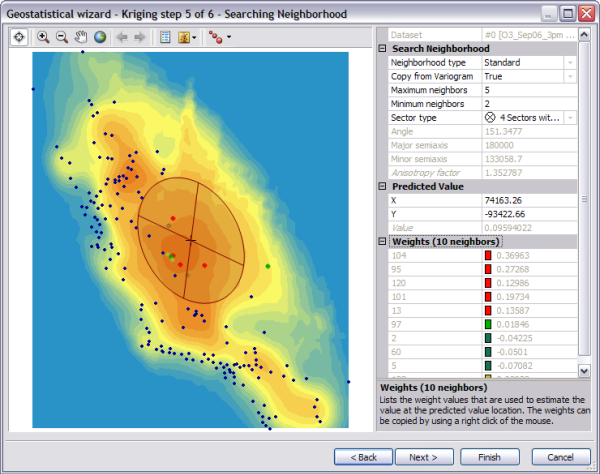Select the identify value crosshair tool
The image size is (600, 474).
19,37
